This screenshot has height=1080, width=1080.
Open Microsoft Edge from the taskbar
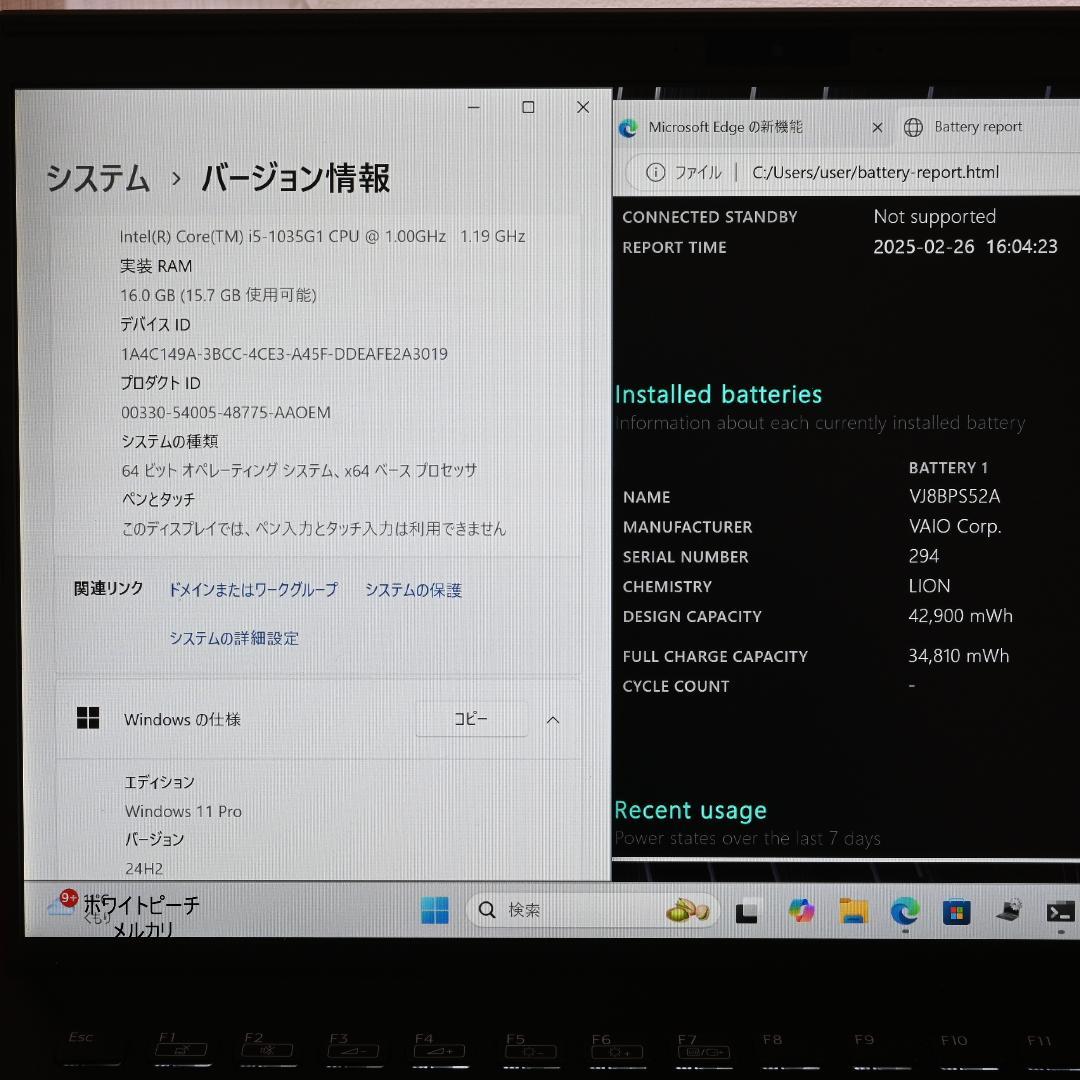coord(904,911)
